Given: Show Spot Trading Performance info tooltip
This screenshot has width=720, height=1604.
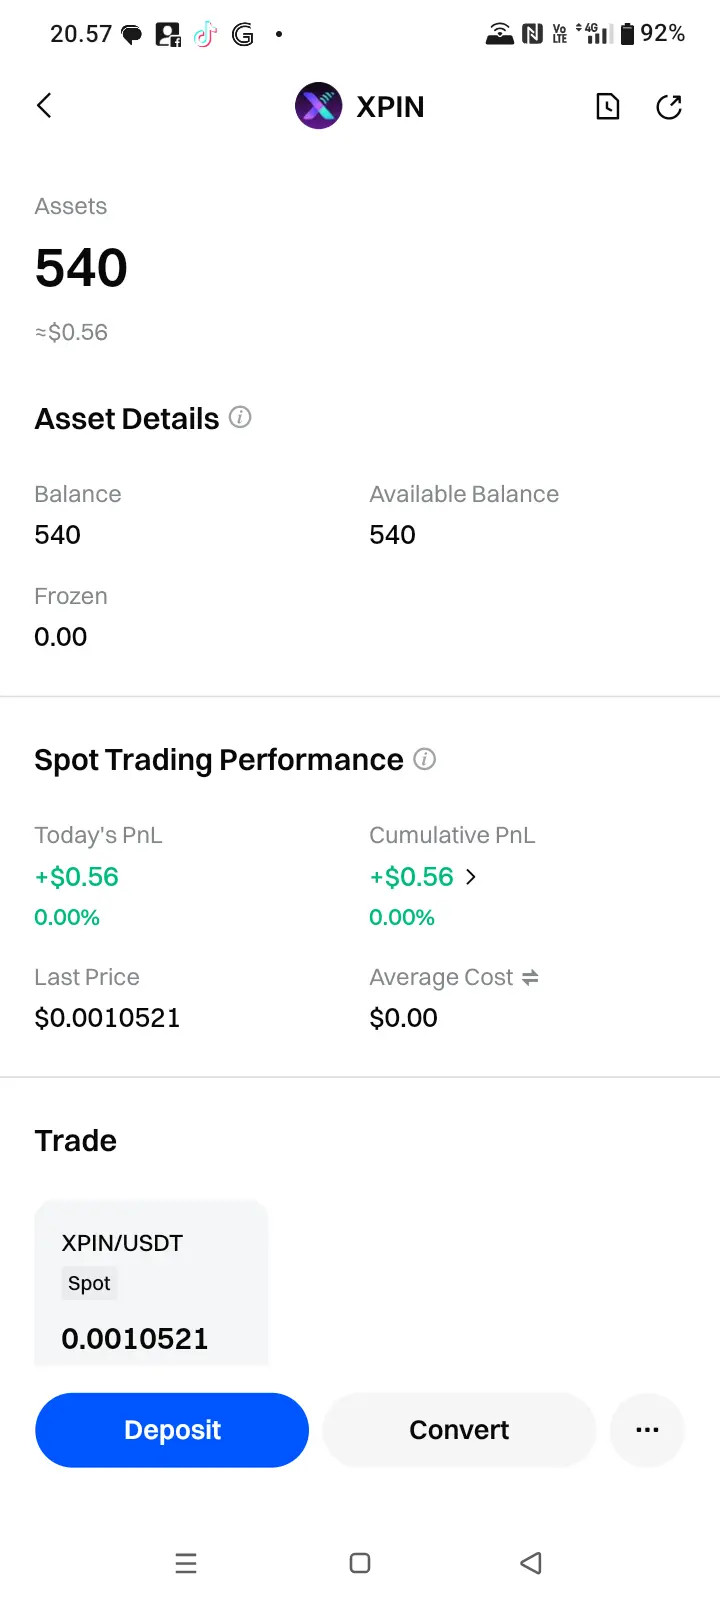Looking at the screenshot, I should coord(425,759).
